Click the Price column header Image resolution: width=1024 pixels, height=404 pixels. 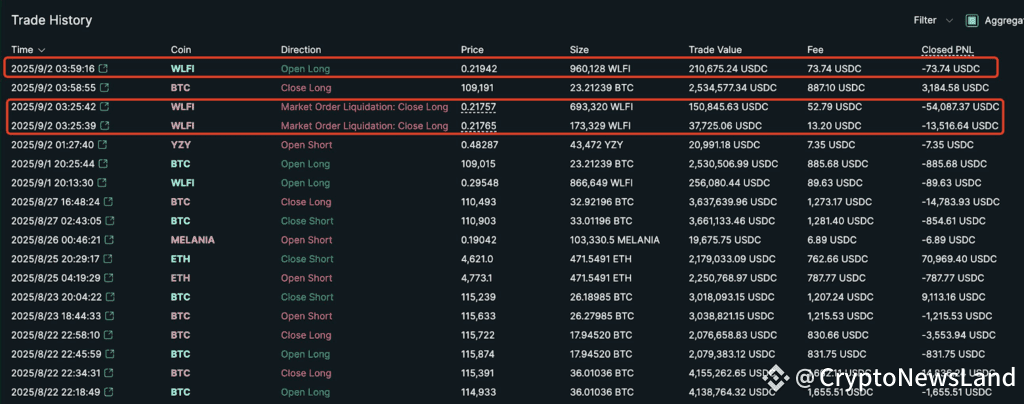click(472, 50)
